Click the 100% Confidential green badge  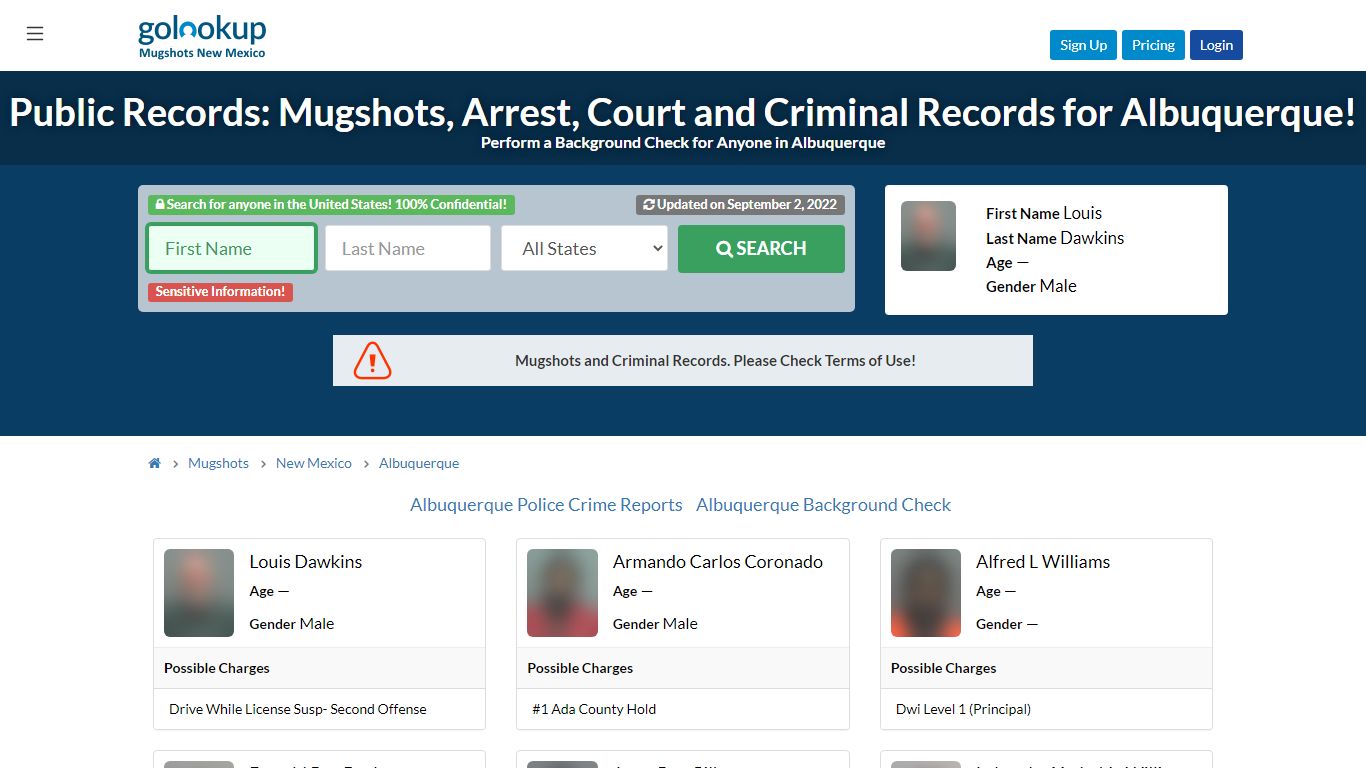331,205
